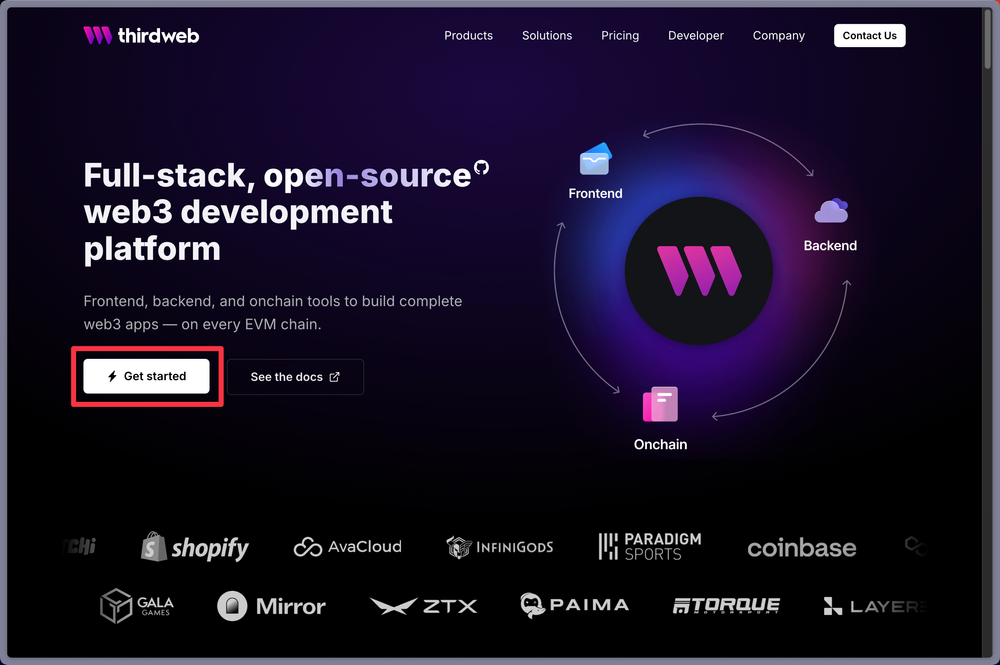Viewport: 1000px width, 665px height.
Task: Open the Developer navigation menu
Action: 696,35
